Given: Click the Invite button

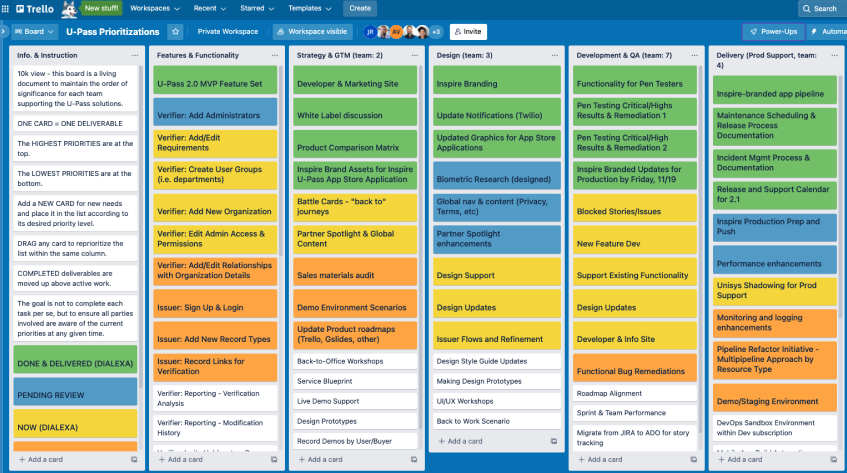Looking at the screenshot, I should point(468,32).
